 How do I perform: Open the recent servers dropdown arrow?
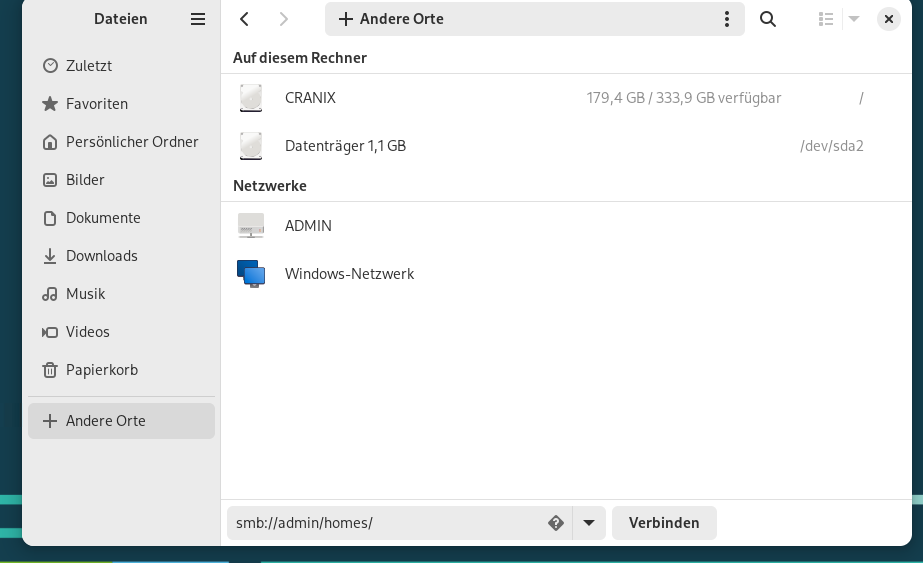589,523
